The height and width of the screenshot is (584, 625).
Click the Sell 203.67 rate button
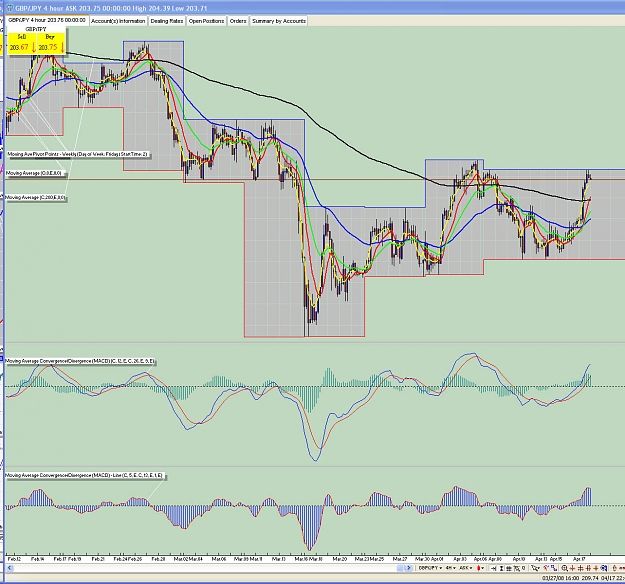(22, 44)
